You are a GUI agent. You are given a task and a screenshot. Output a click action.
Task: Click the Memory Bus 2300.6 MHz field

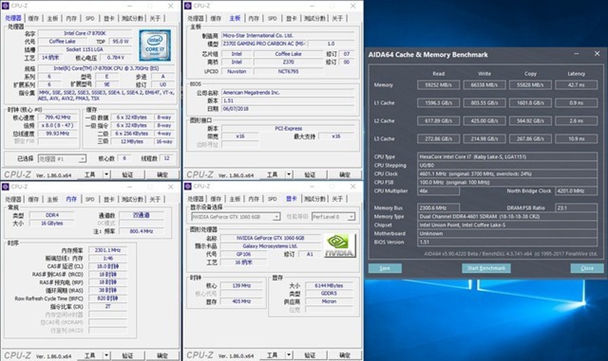(x=439, y=208)
